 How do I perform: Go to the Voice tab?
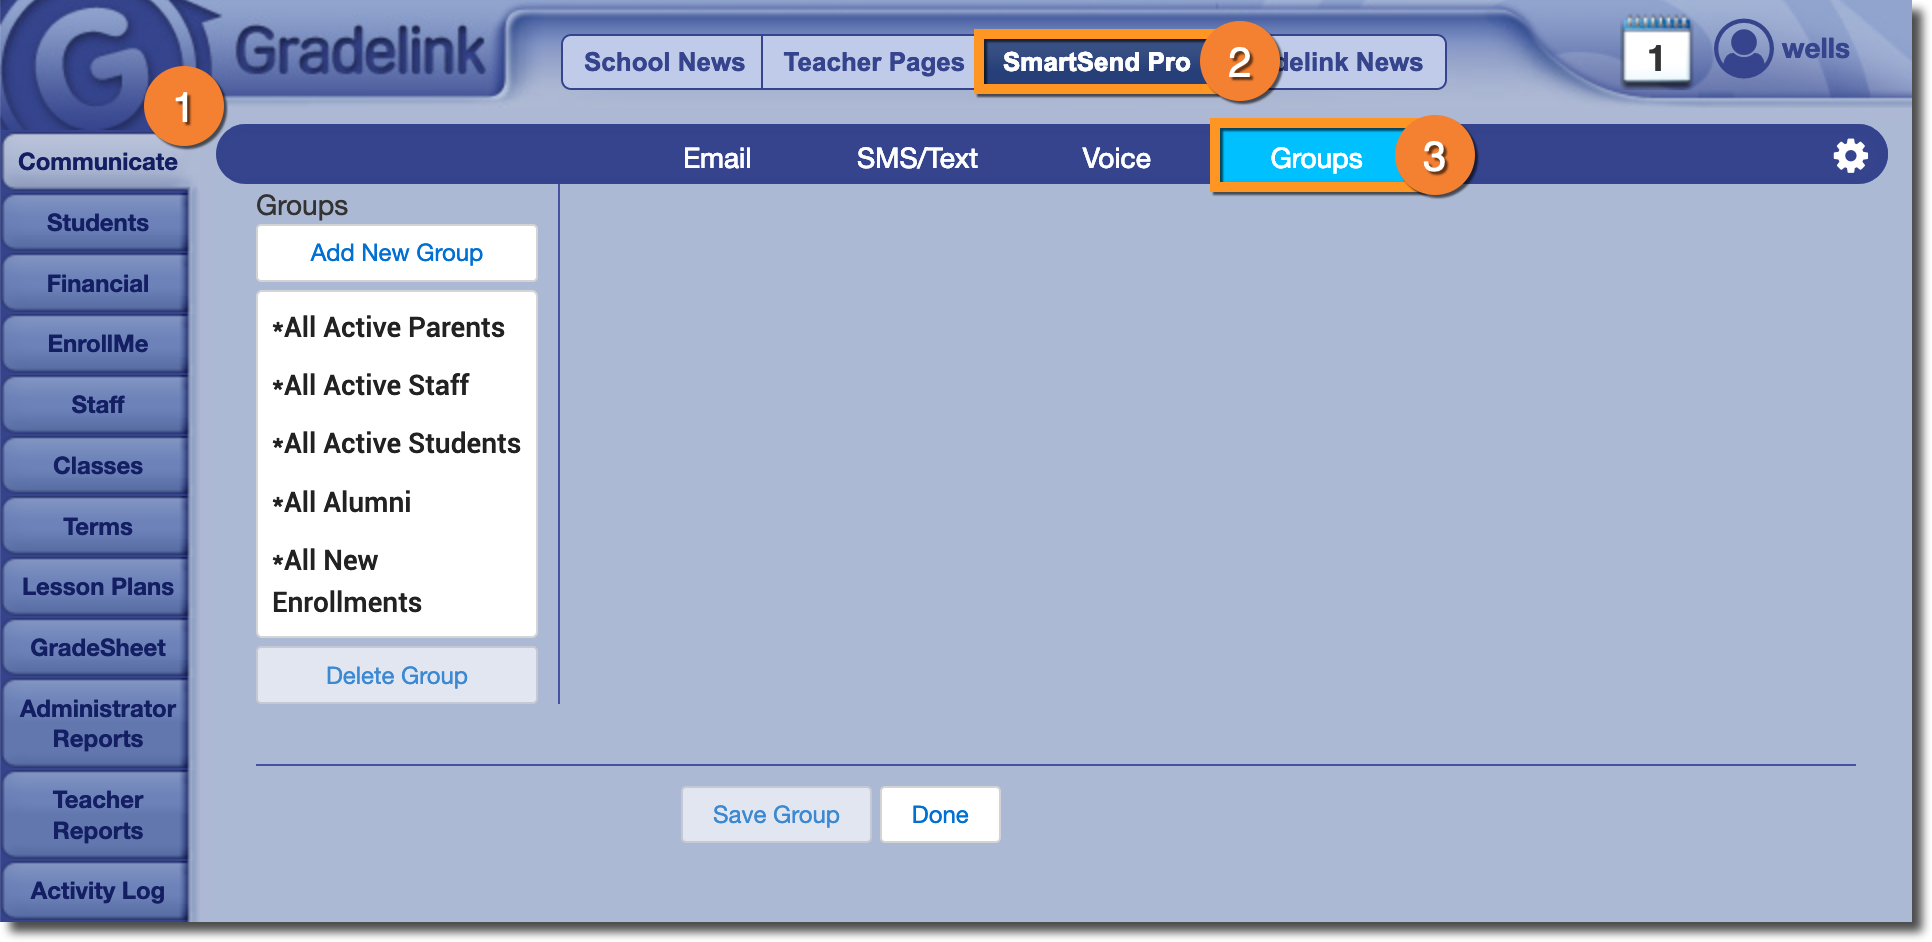(1115, 158)
